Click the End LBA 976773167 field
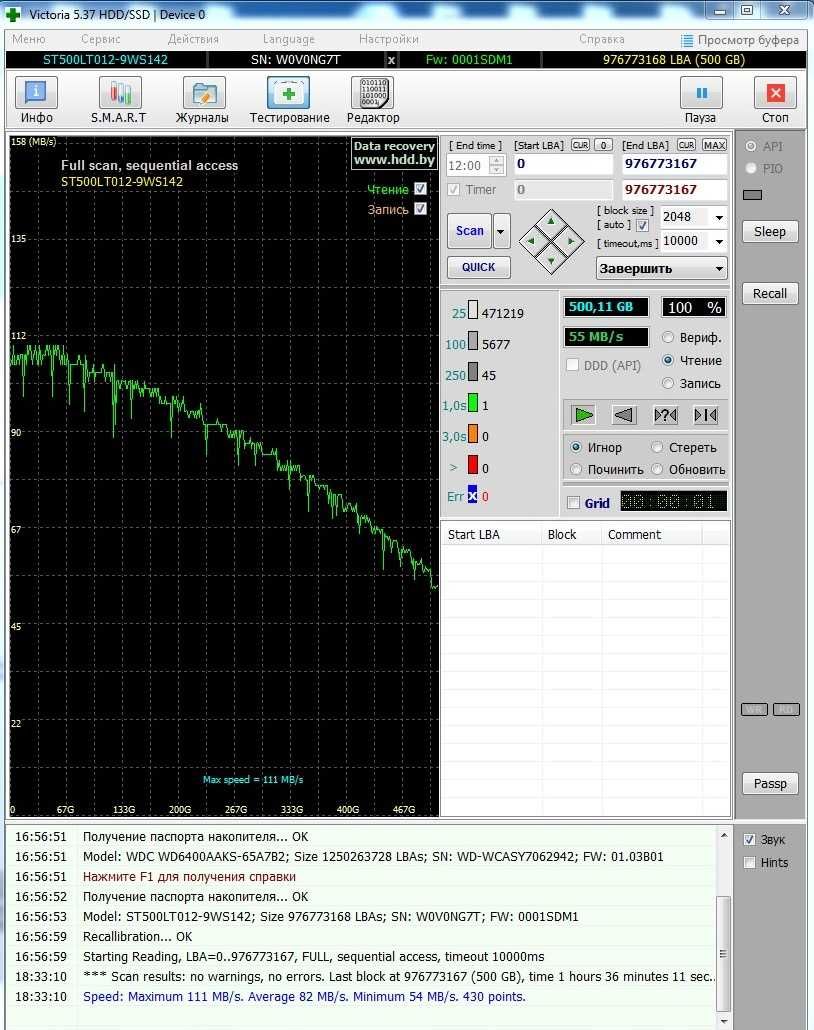Viewport: 814px width, 1030px height. pyautogui.click(x=675, y=164)
